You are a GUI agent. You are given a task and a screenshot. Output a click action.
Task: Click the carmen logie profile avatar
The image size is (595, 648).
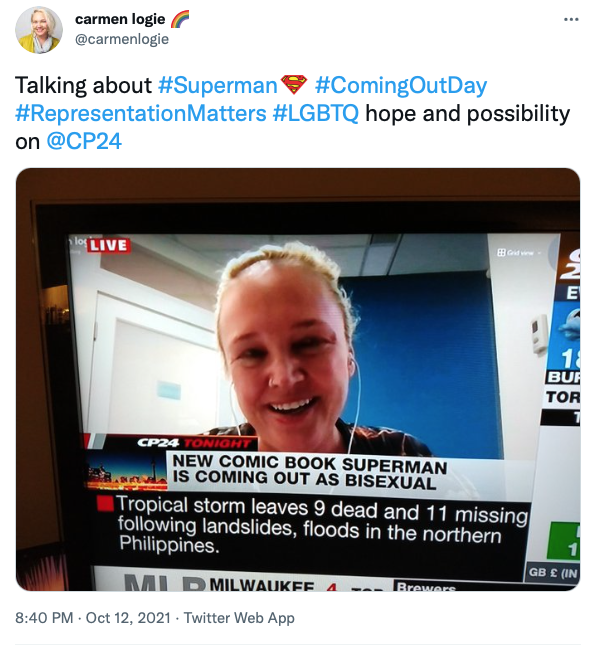point(39,30)
